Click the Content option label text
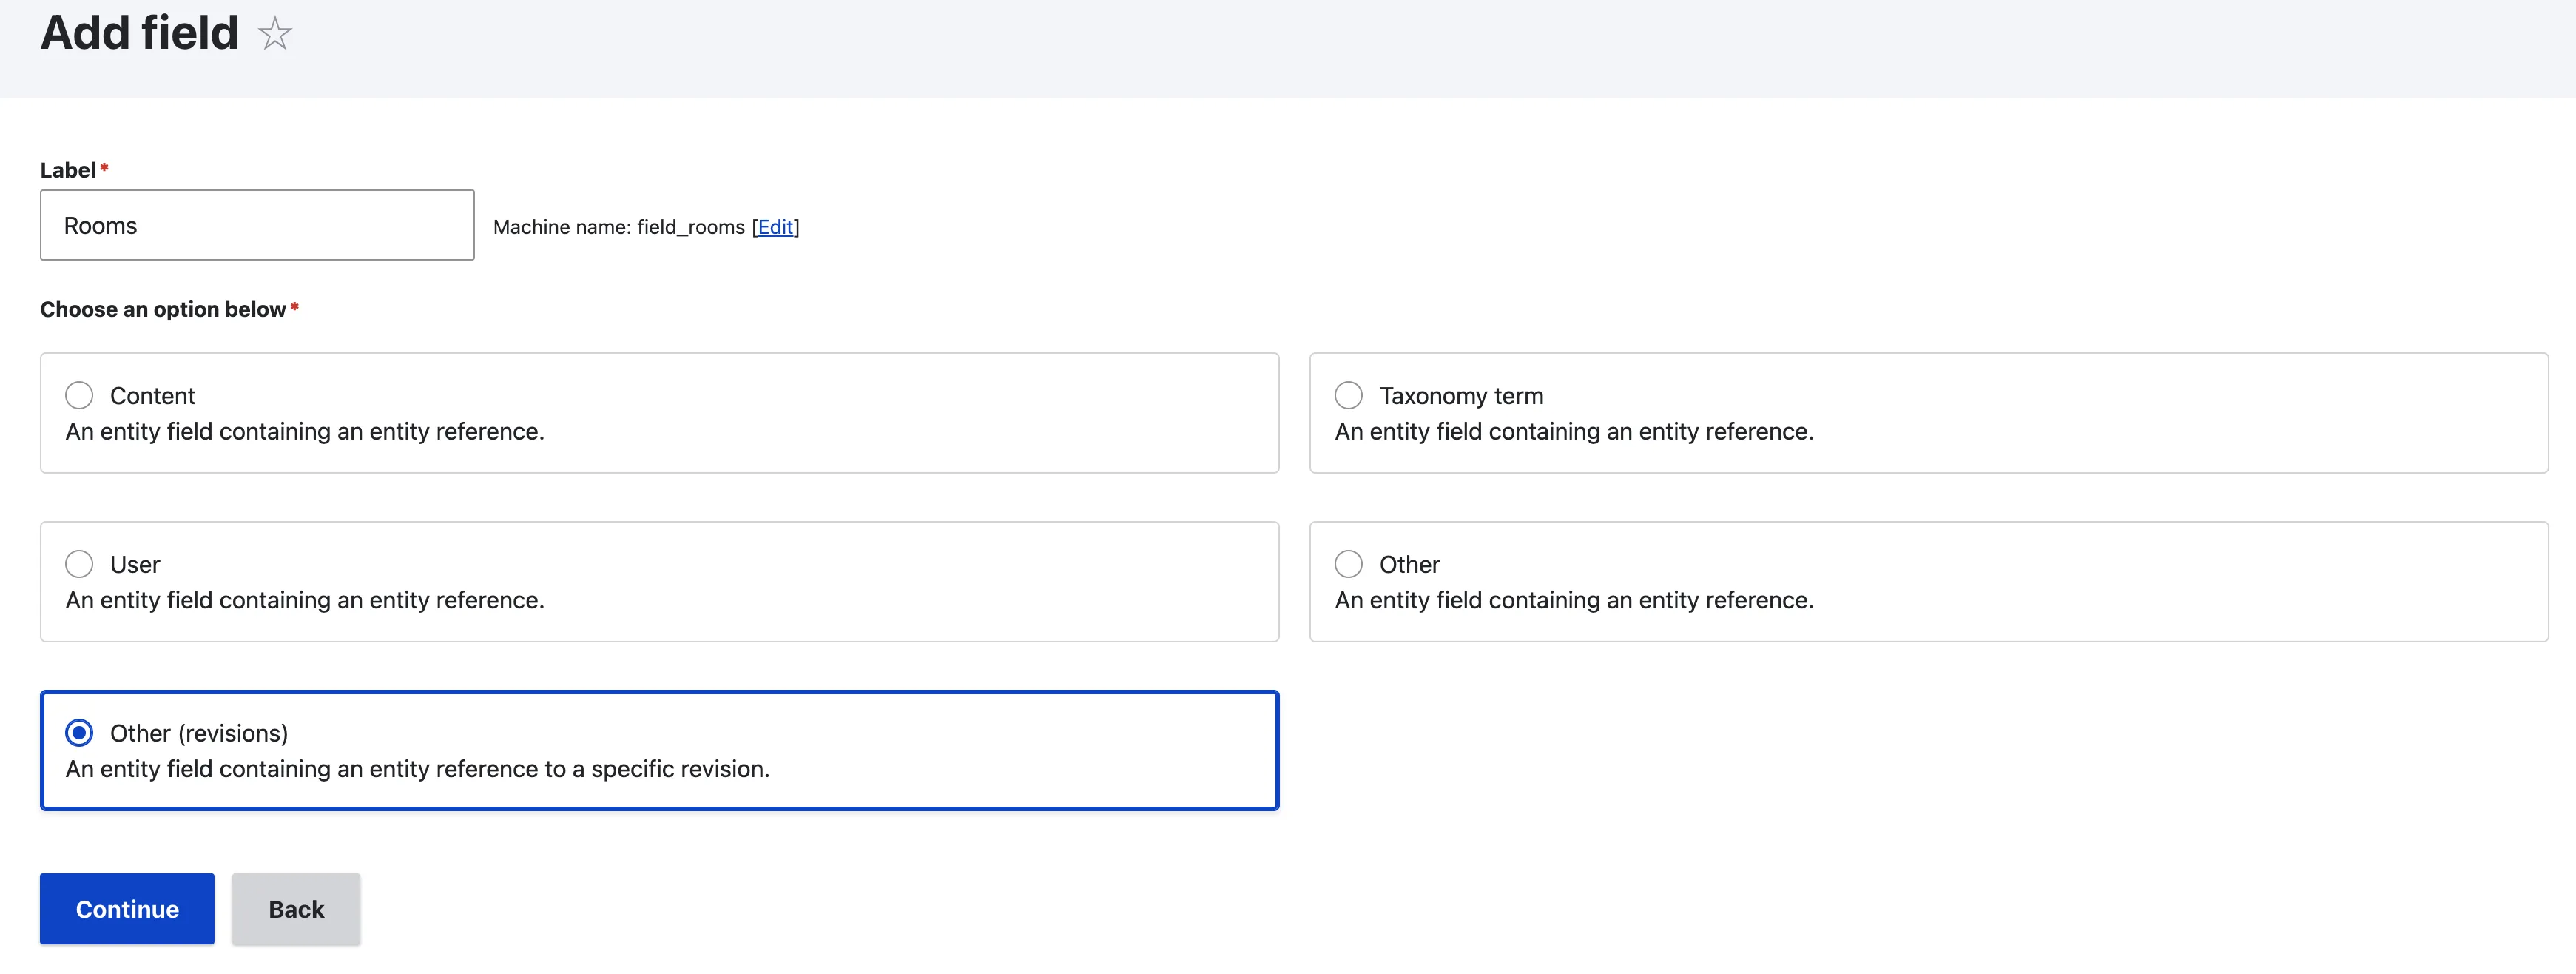The width and height of the screenshot is (2576, 974). click(x=152, y=396)
